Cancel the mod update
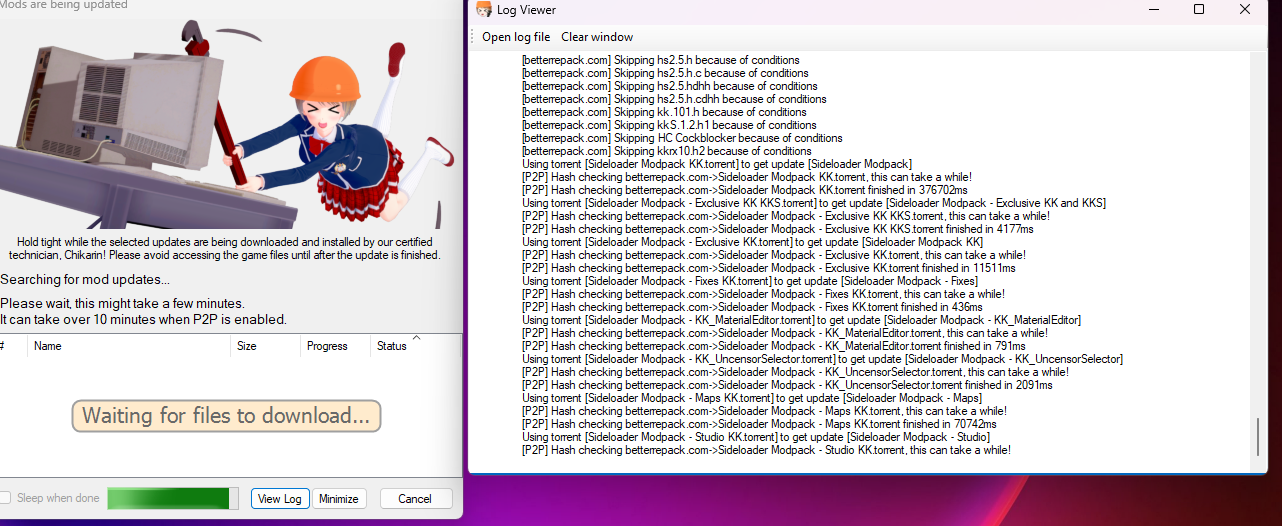This screenshot has width=1282, height=526. (x=415, y=499)
